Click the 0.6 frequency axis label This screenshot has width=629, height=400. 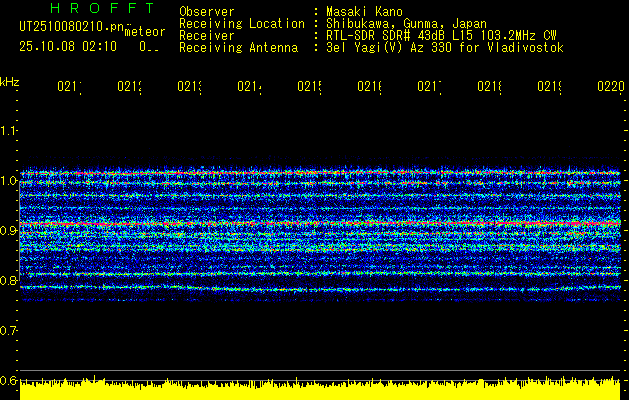9,380
